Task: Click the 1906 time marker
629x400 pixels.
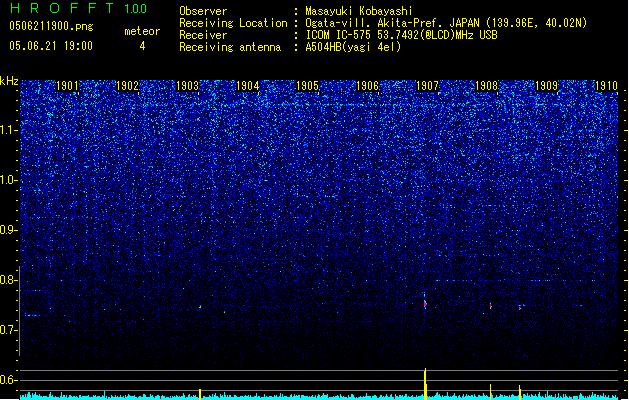Action: click(367, 85)
